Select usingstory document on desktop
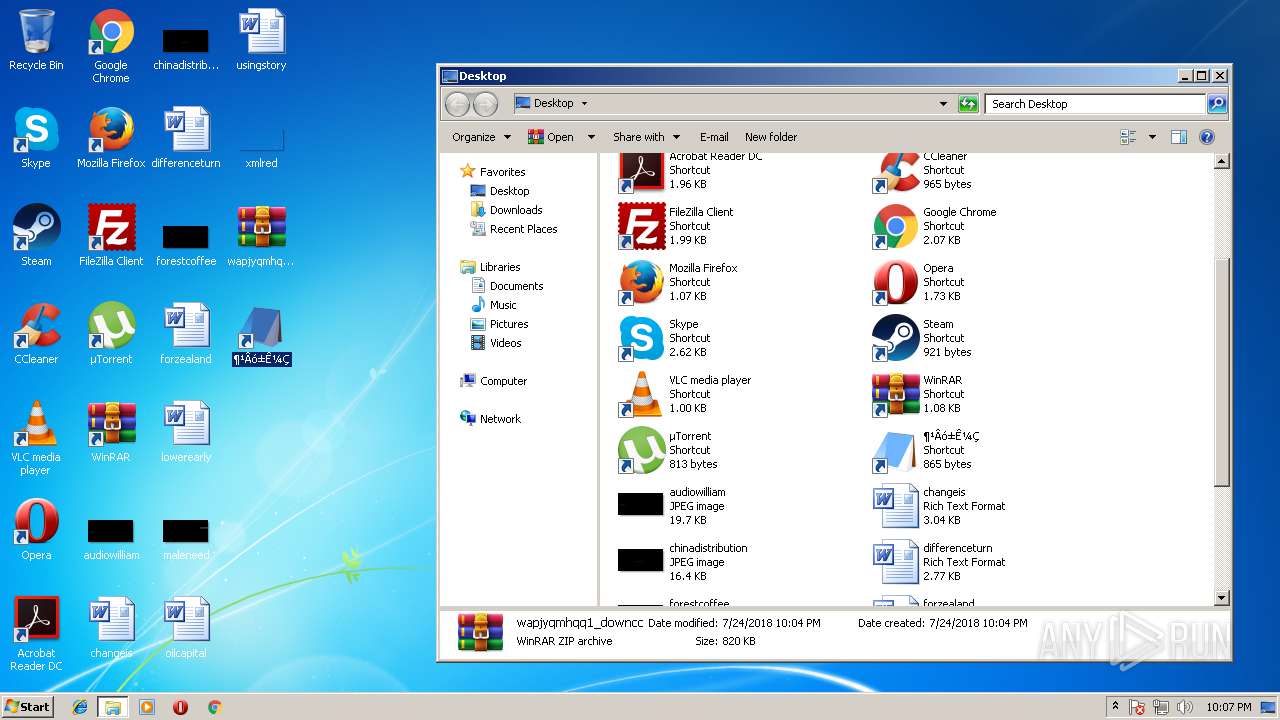The width and height of the screenshot is (1280, 720). coord(262,40)
